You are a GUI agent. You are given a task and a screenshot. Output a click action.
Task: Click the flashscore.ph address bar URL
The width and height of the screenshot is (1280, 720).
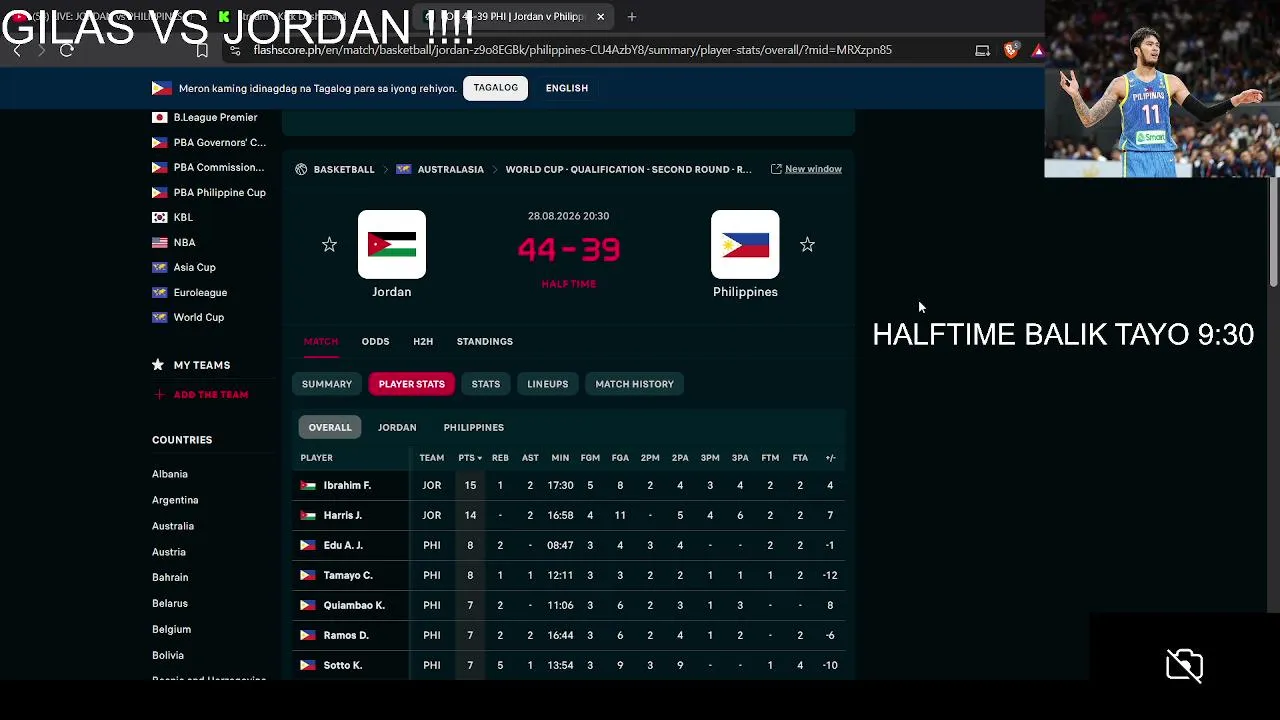tap(572, 50)
